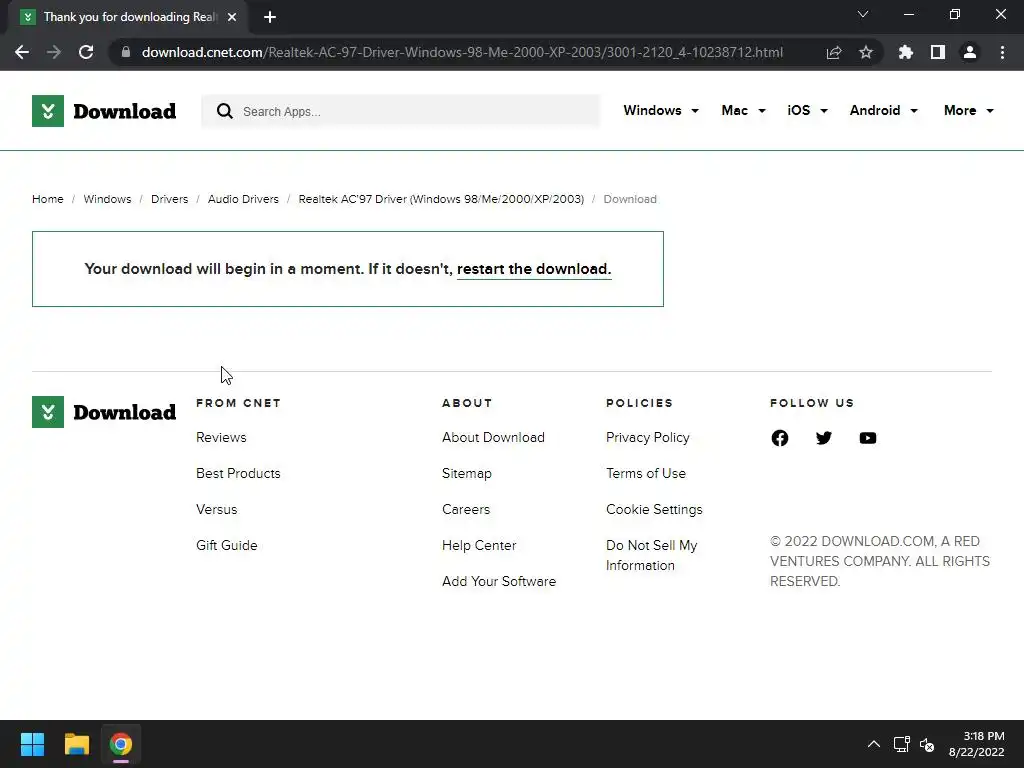Click the share this page icon

[x=834, y=52]
